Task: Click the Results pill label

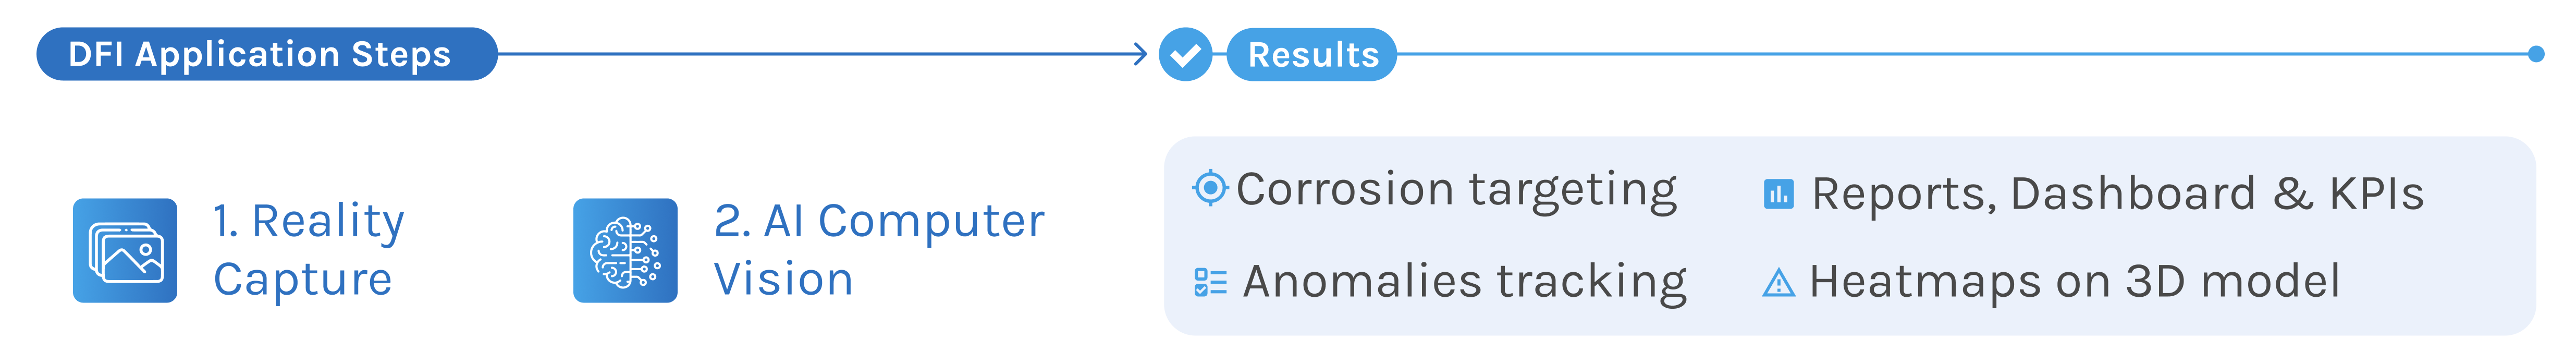Action: 1312,54
